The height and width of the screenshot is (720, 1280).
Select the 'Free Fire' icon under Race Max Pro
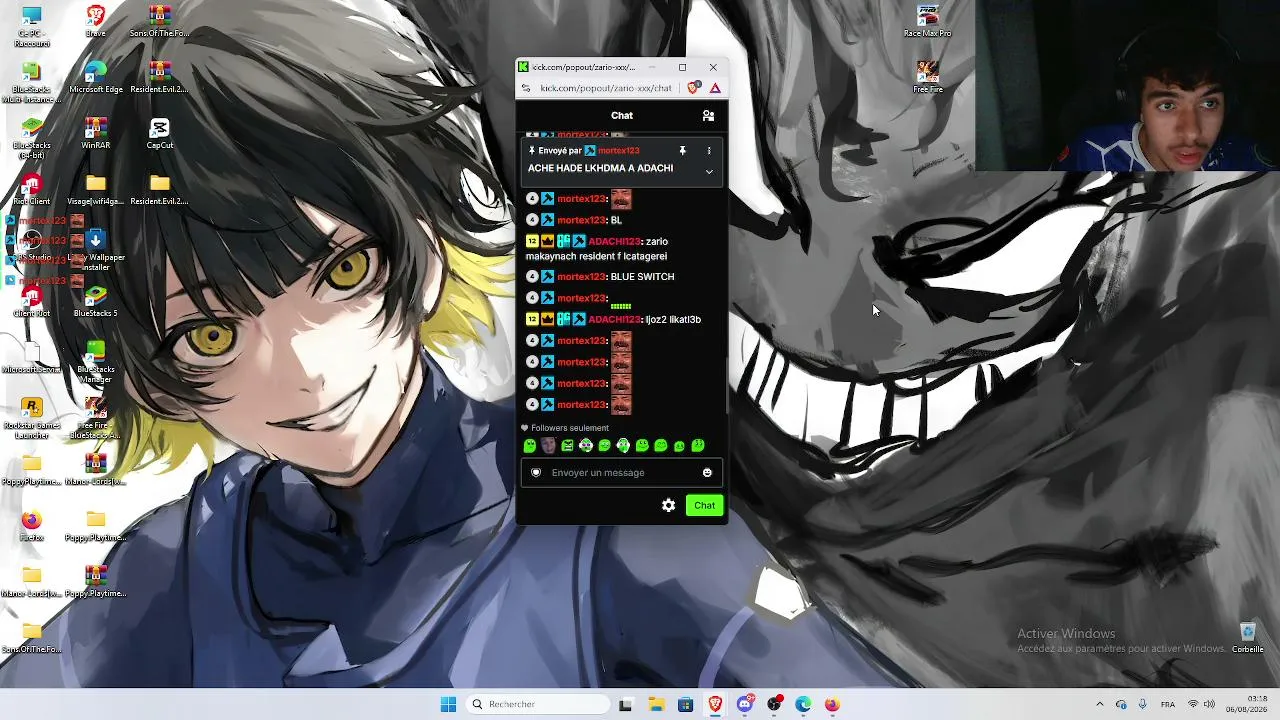[927, 77]
